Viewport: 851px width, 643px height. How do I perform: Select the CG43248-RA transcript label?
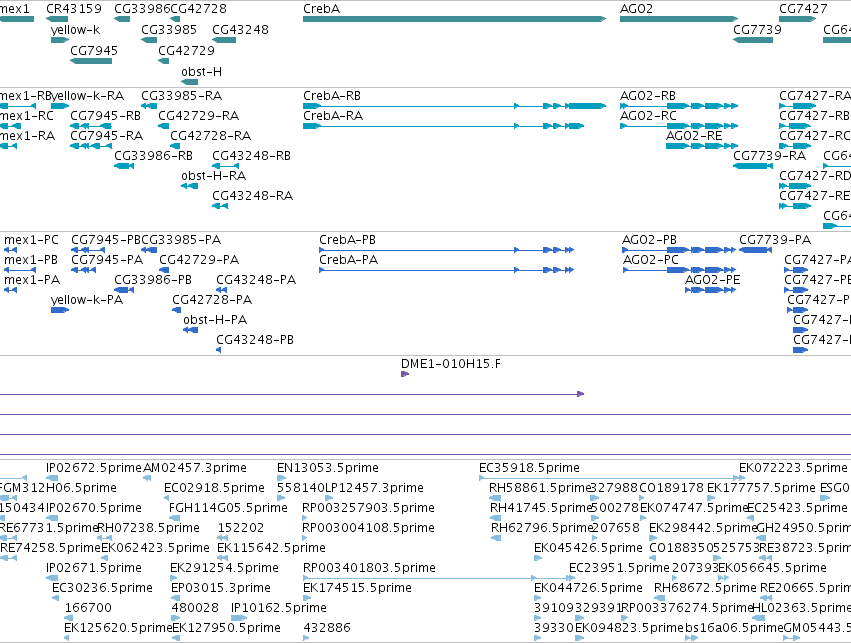(x=252, y=196)
